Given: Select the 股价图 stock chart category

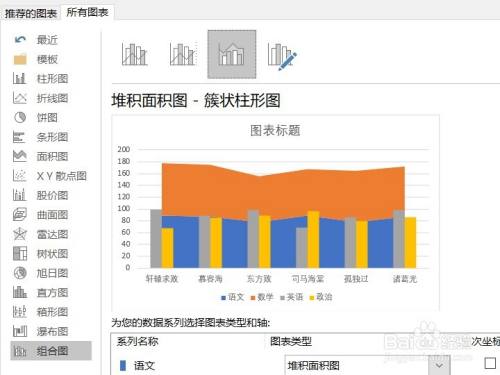Looking at the screenshot, I should (41, 195).
